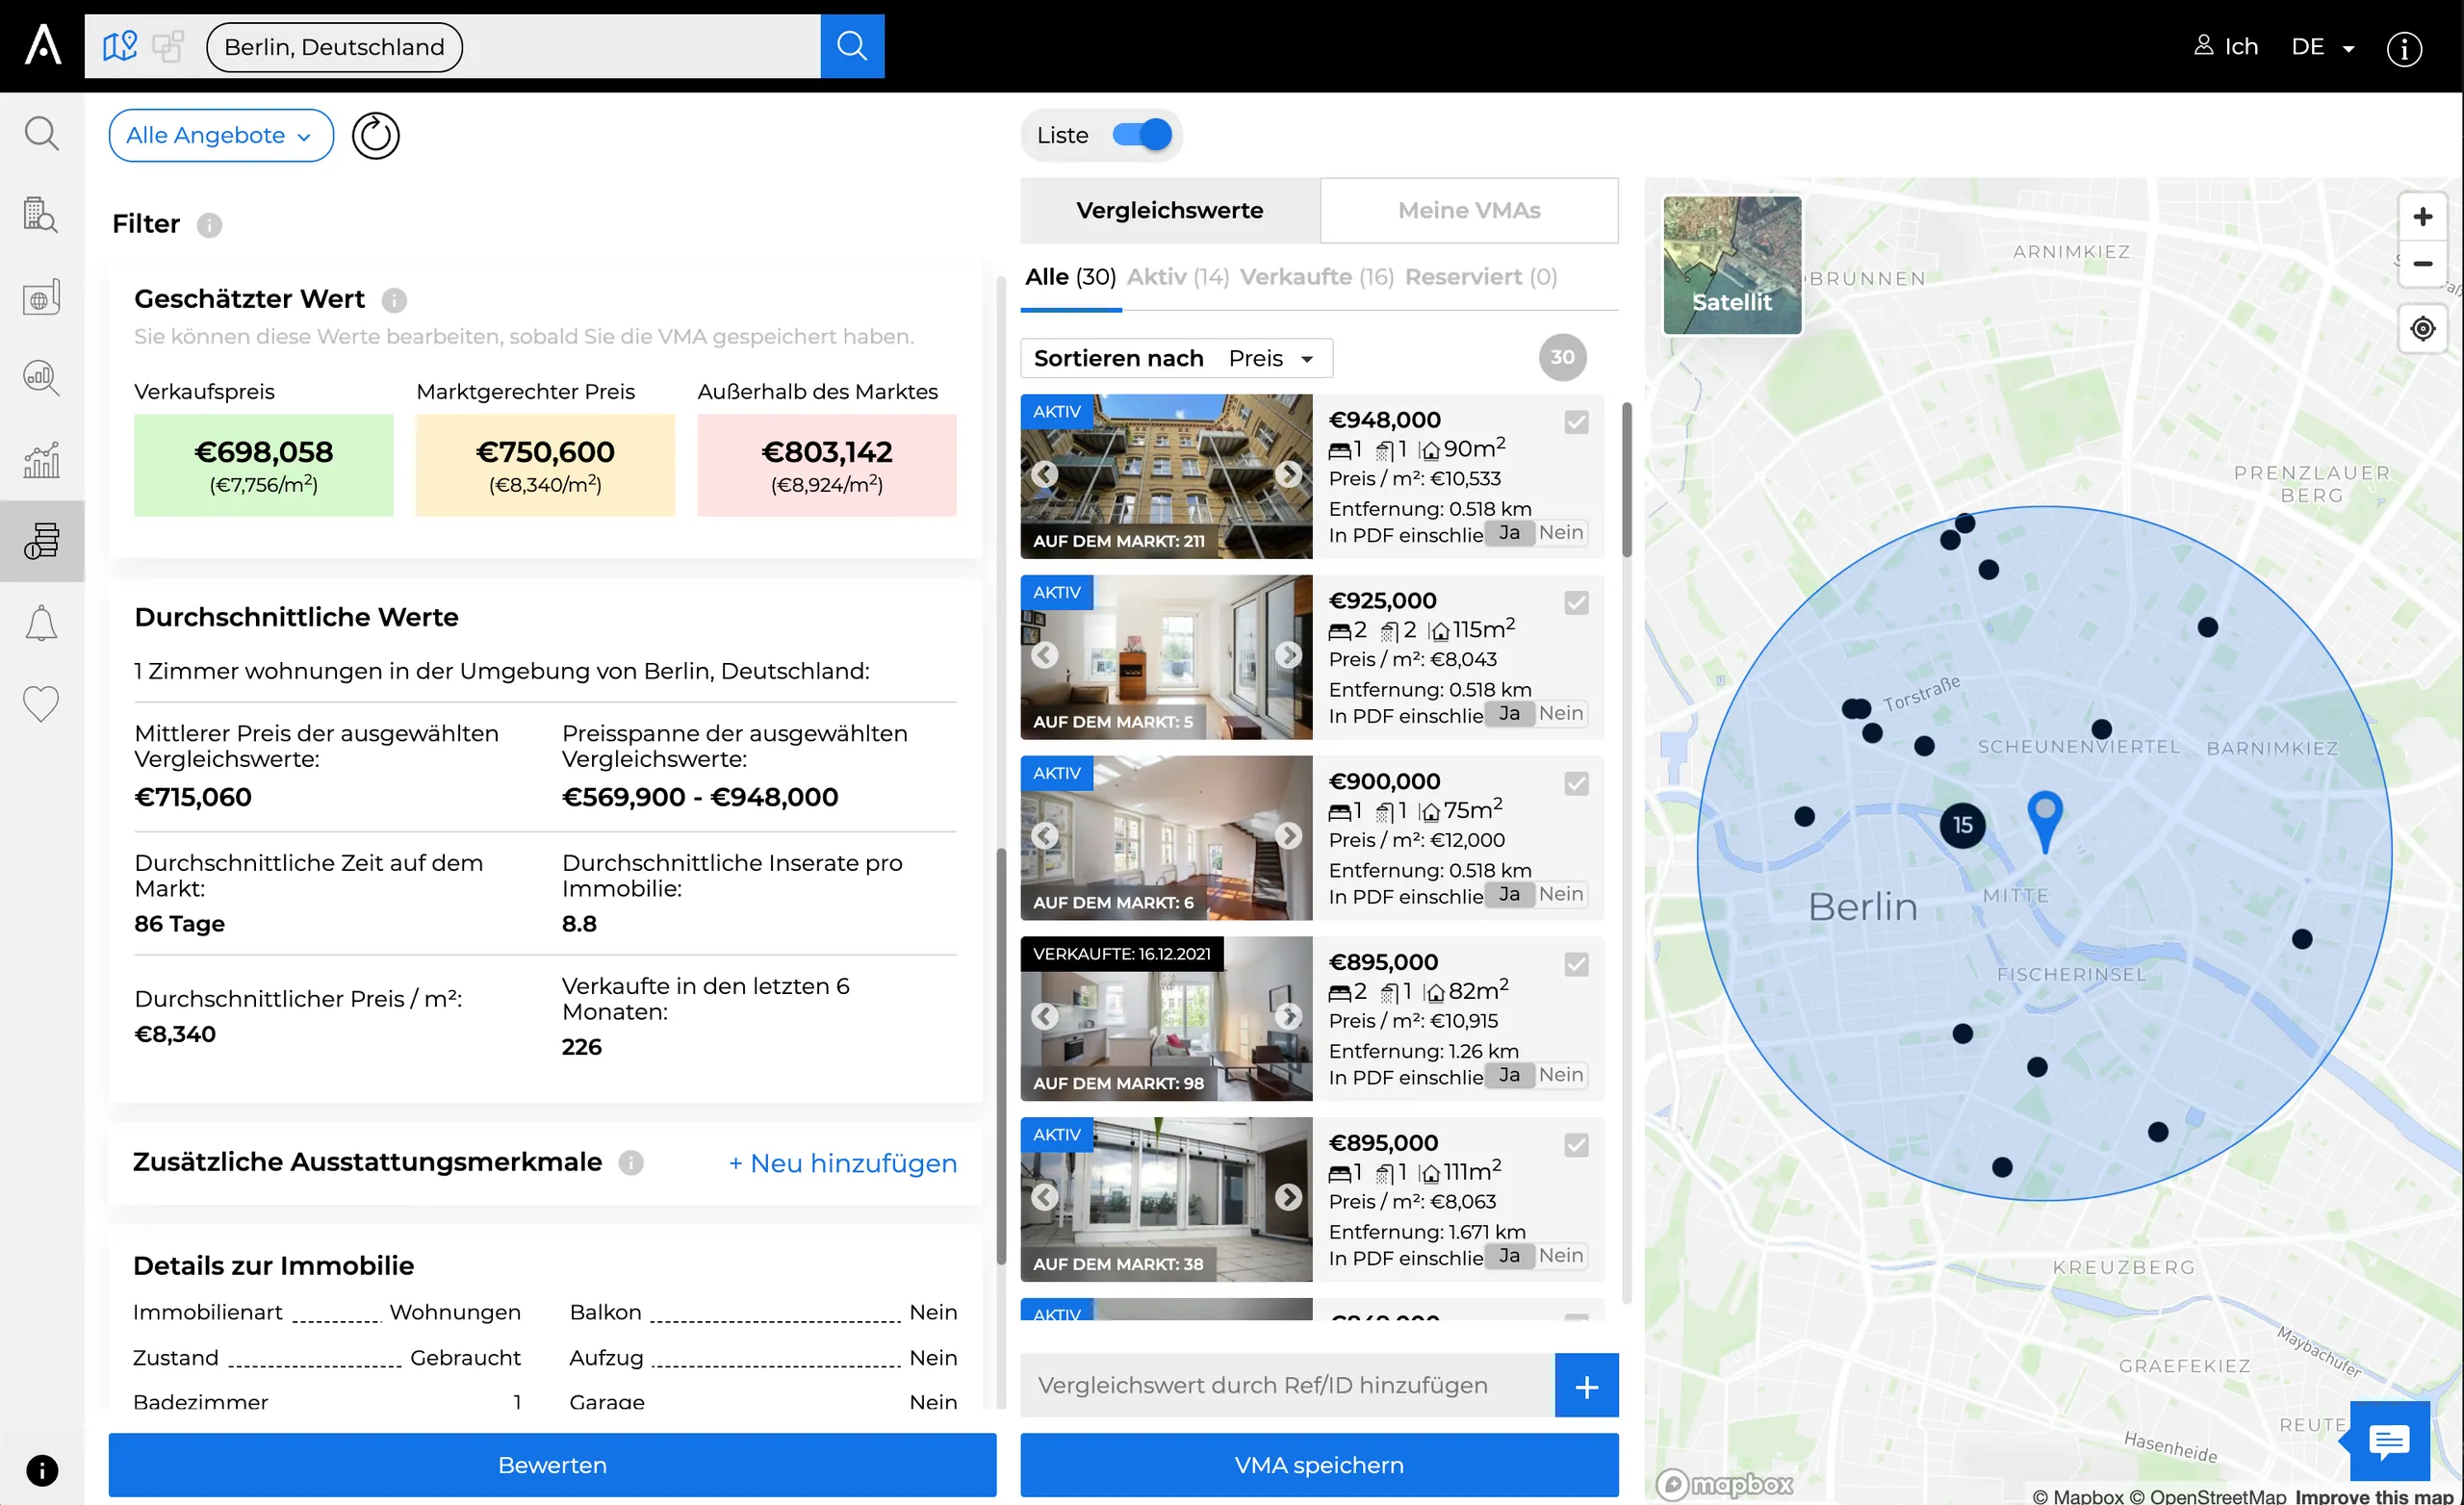
Task: Click the map locate-me target icon
Action: point(2422,329)
